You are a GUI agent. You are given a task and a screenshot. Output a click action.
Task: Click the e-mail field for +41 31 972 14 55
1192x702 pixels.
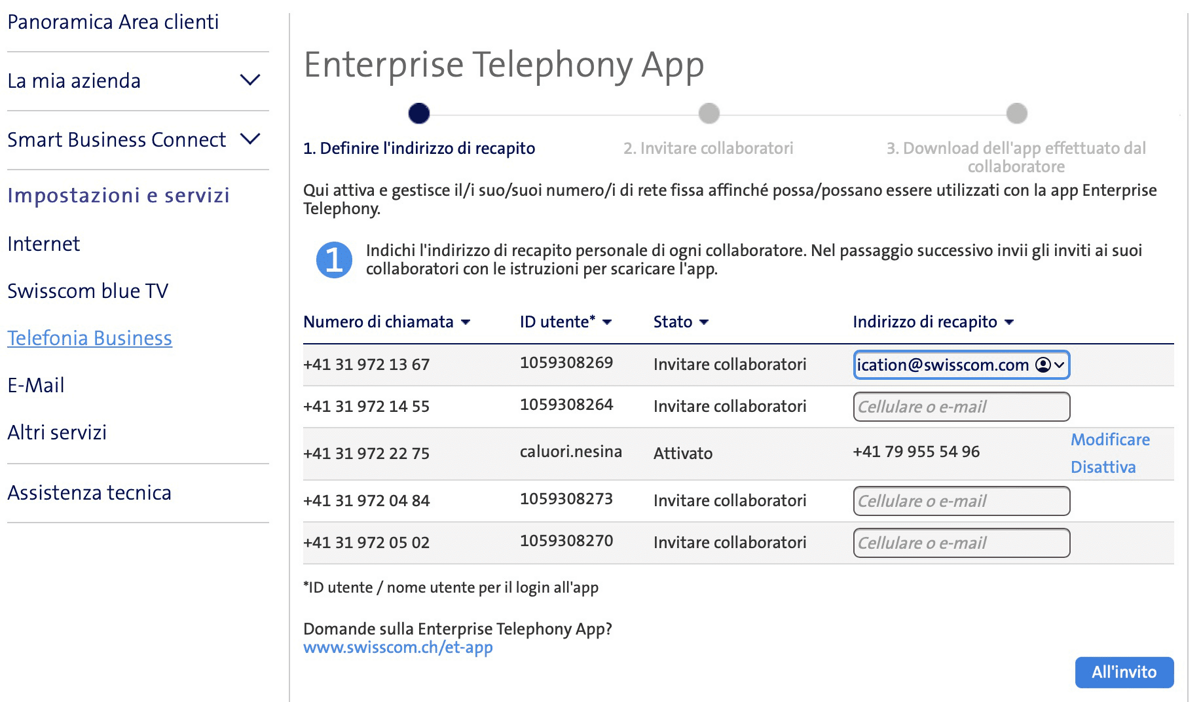coord(961,406)
